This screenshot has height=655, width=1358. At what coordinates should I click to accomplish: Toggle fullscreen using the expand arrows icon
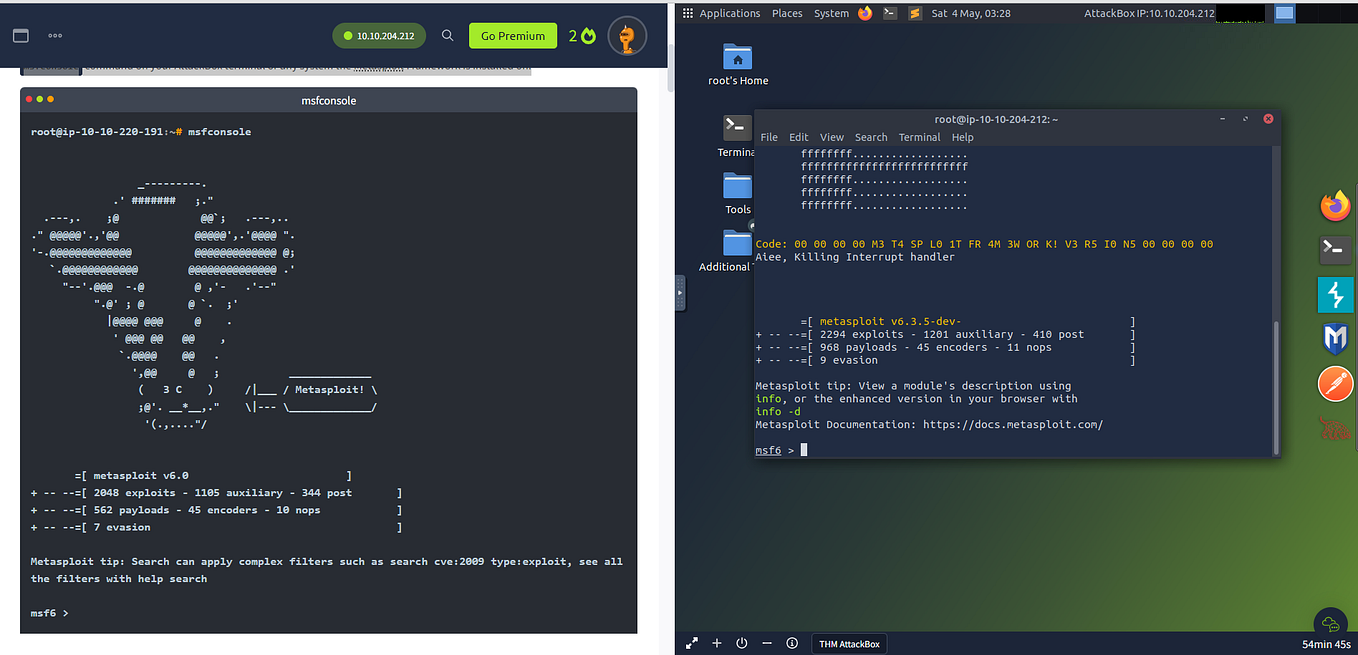(691, 643)
